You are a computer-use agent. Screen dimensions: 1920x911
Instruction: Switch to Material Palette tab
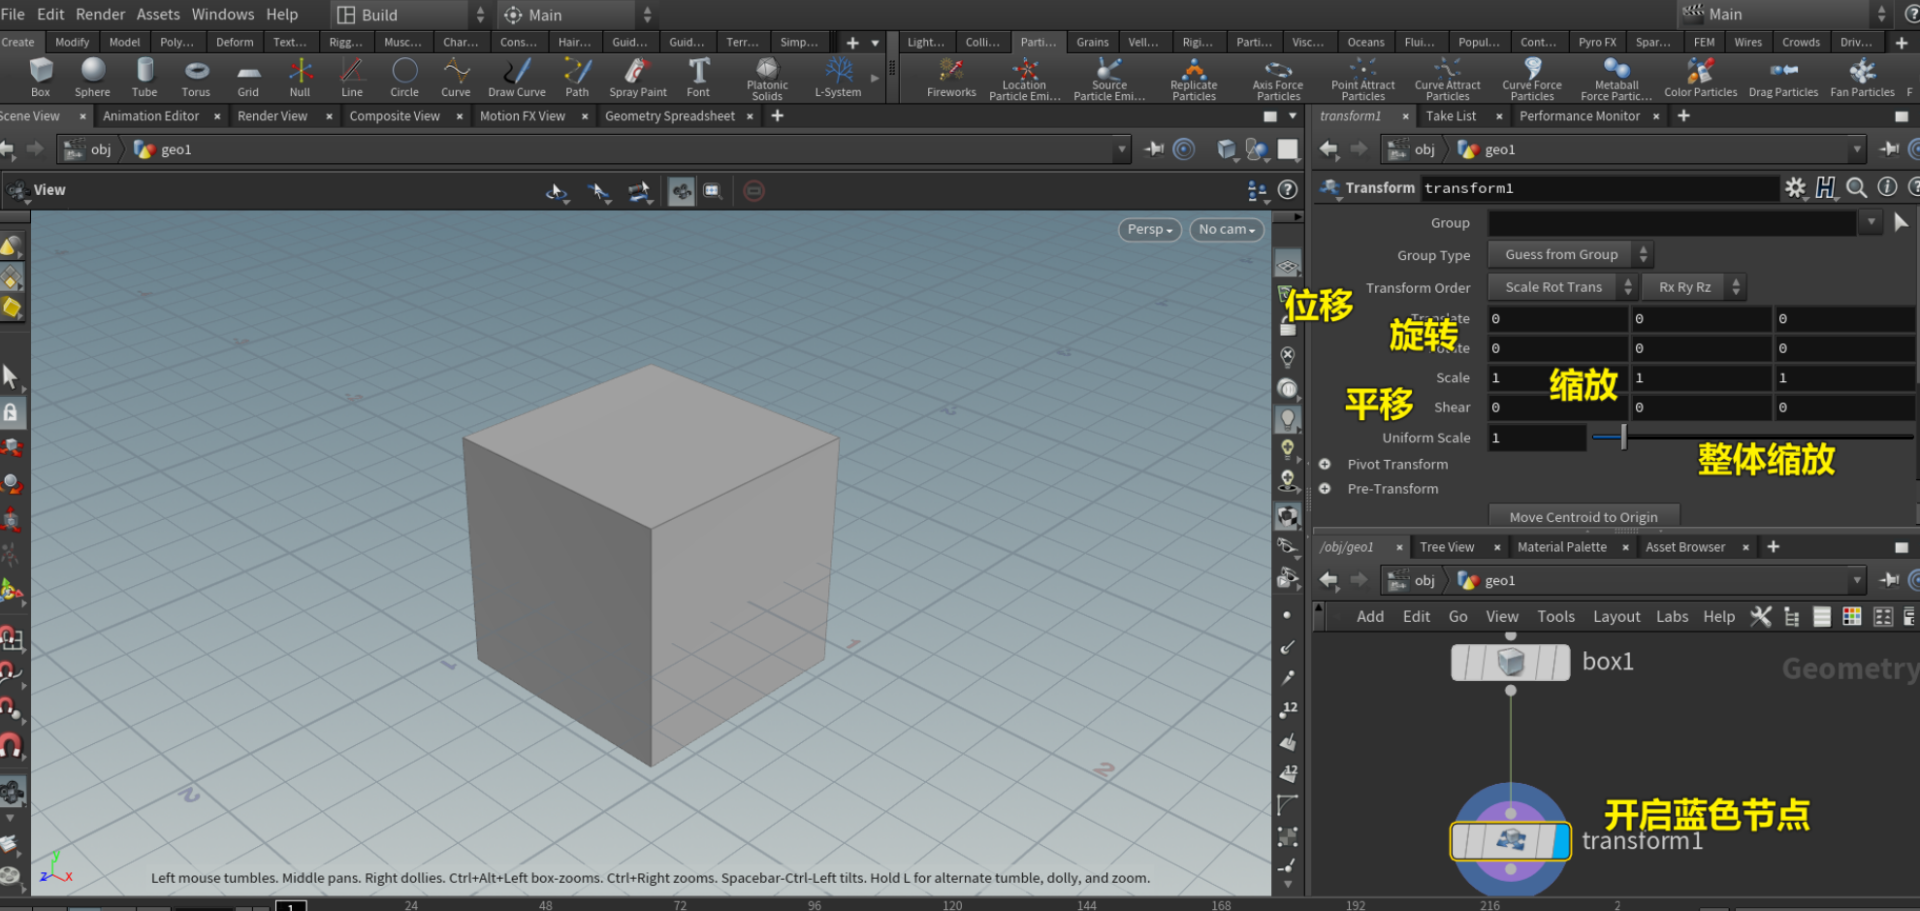(x=1562, y=547)
